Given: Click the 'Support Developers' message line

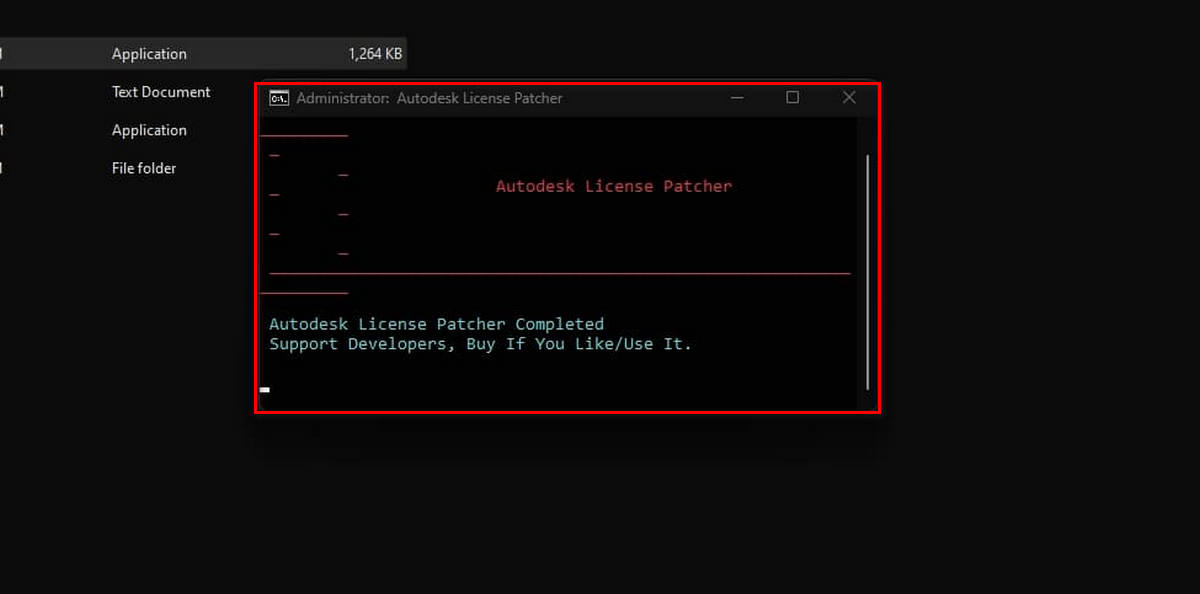Looking at the screenshot, I should coord(480,344).
